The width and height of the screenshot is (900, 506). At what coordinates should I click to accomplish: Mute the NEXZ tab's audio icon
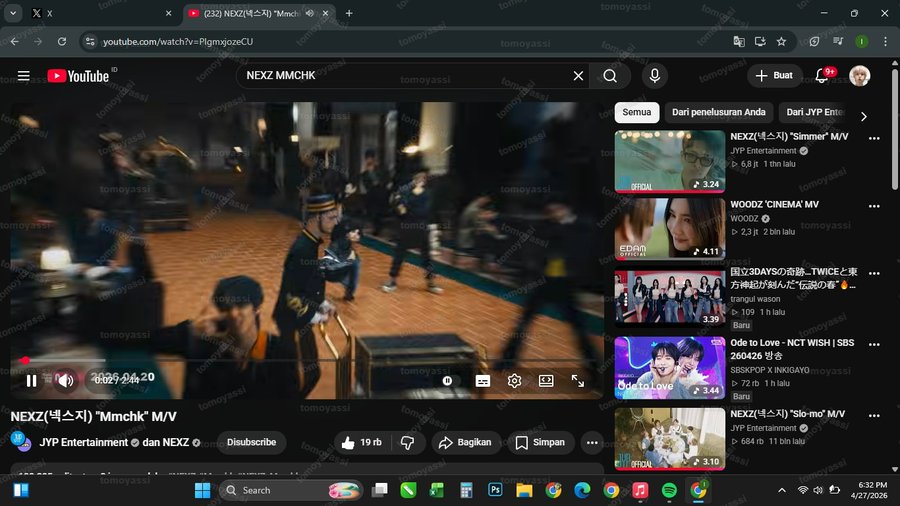point(310,13)
